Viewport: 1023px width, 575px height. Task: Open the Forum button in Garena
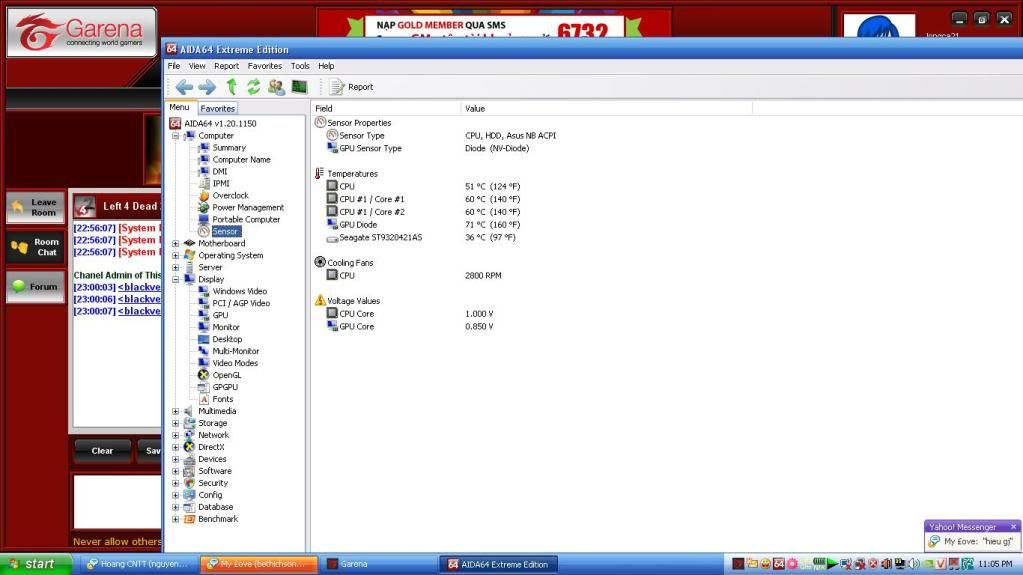click(35, 287)
